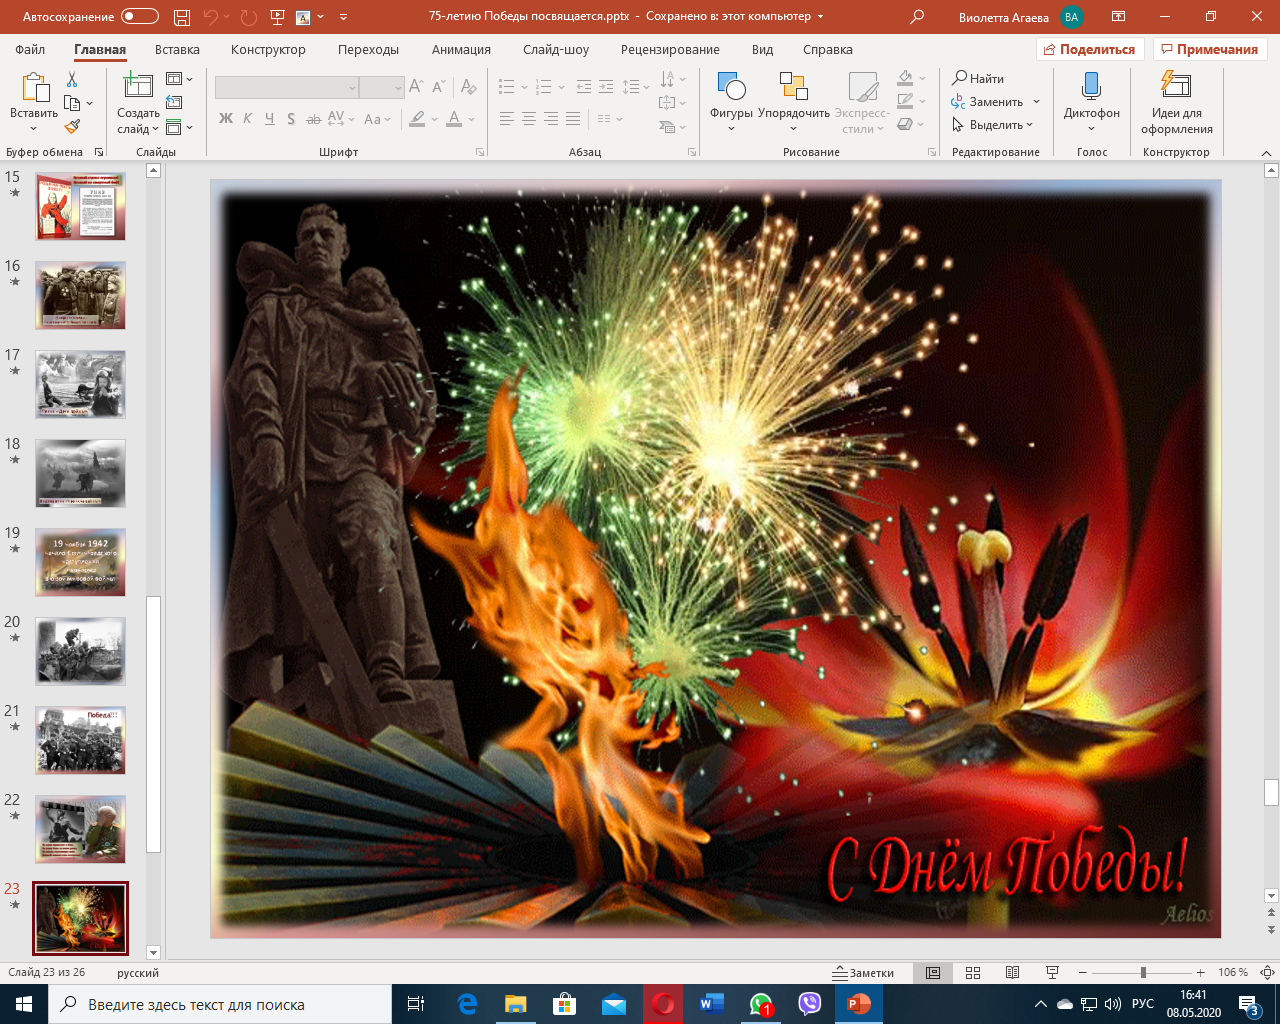Click the Comments (Примечания) button
1280x1024 pixels.
(x=1209, y=50)
